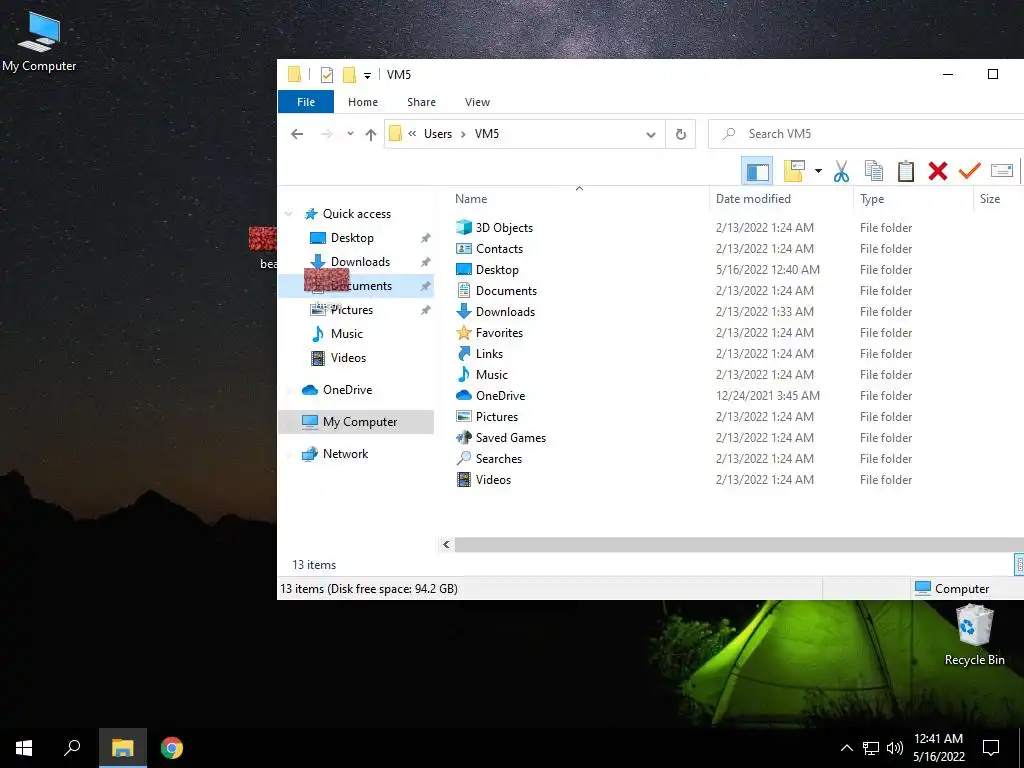Select the Downloads folder in the file list
This screenshot has width=1024, height=768.
pos(505,312)
